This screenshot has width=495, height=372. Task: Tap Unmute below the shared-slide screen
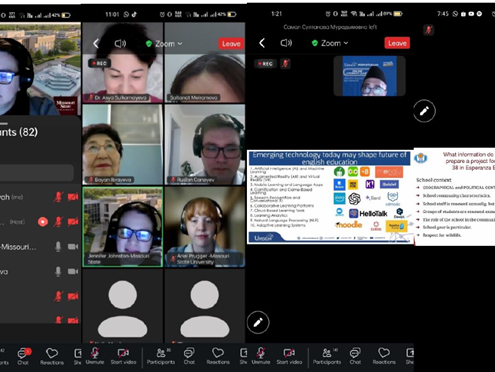pyautogui.click(x=261, y=356)
